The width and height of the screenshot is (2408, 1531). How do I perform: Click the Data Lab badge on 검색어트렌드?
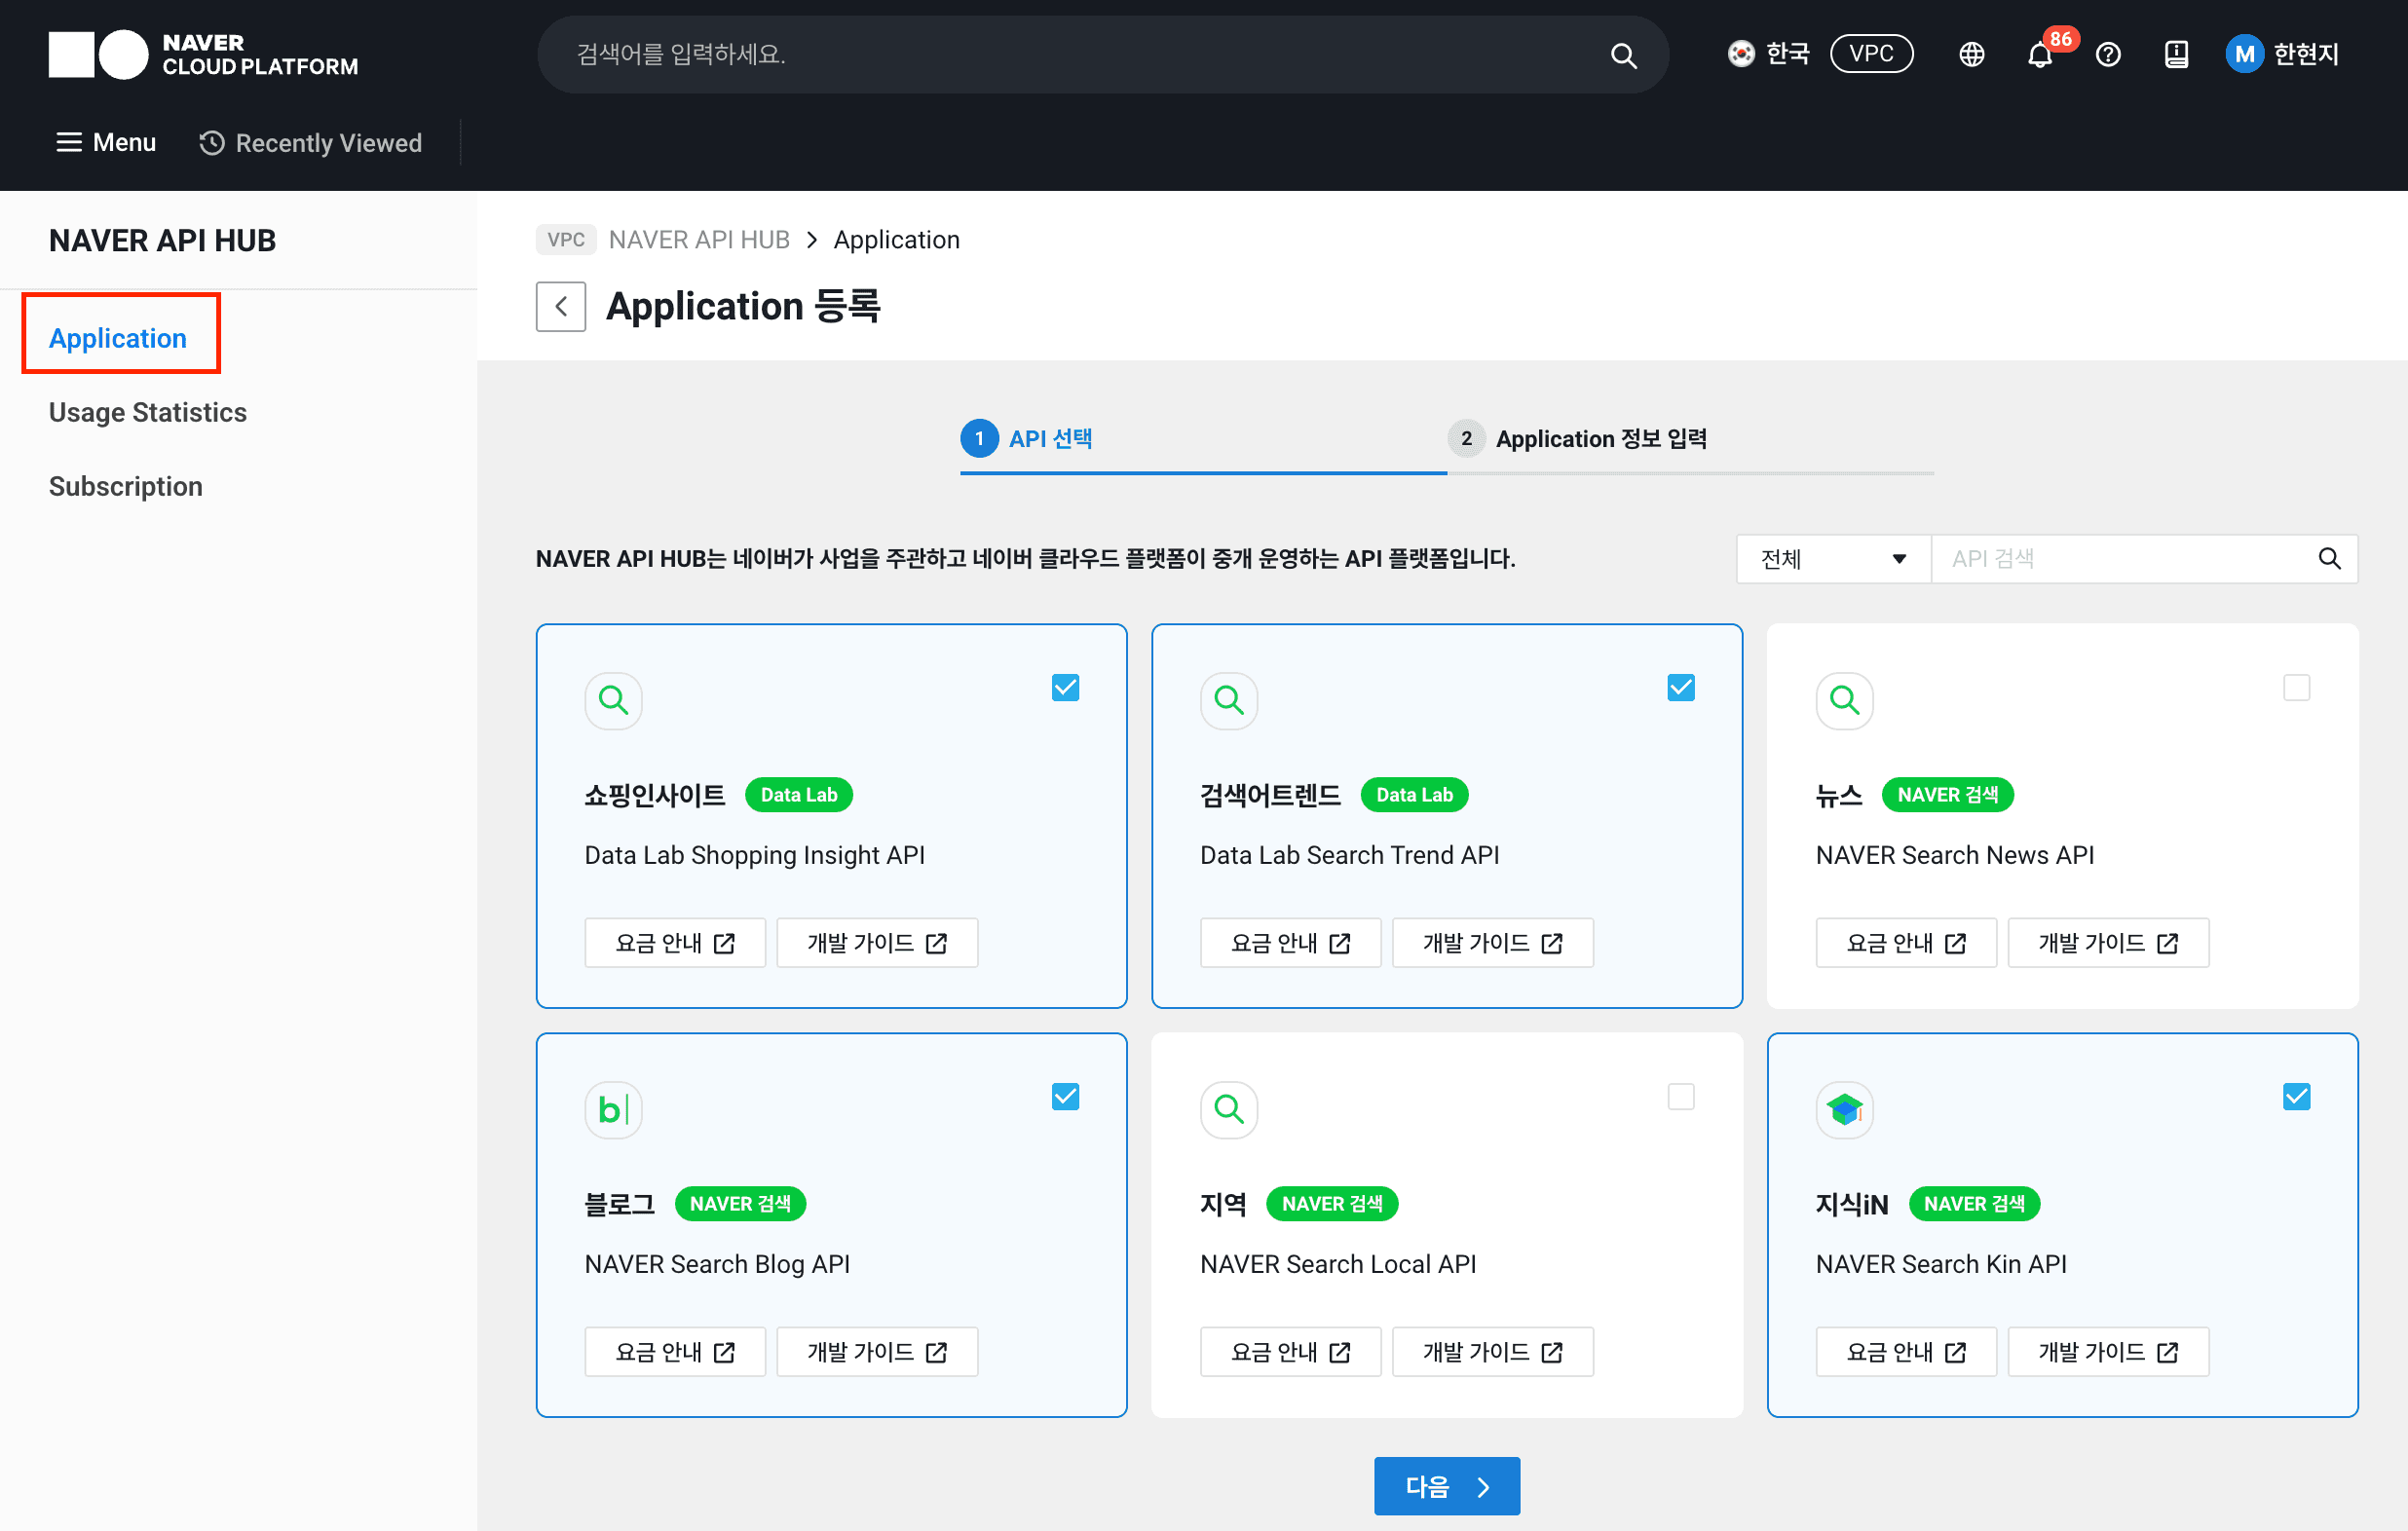click(x=1414, y=795)
